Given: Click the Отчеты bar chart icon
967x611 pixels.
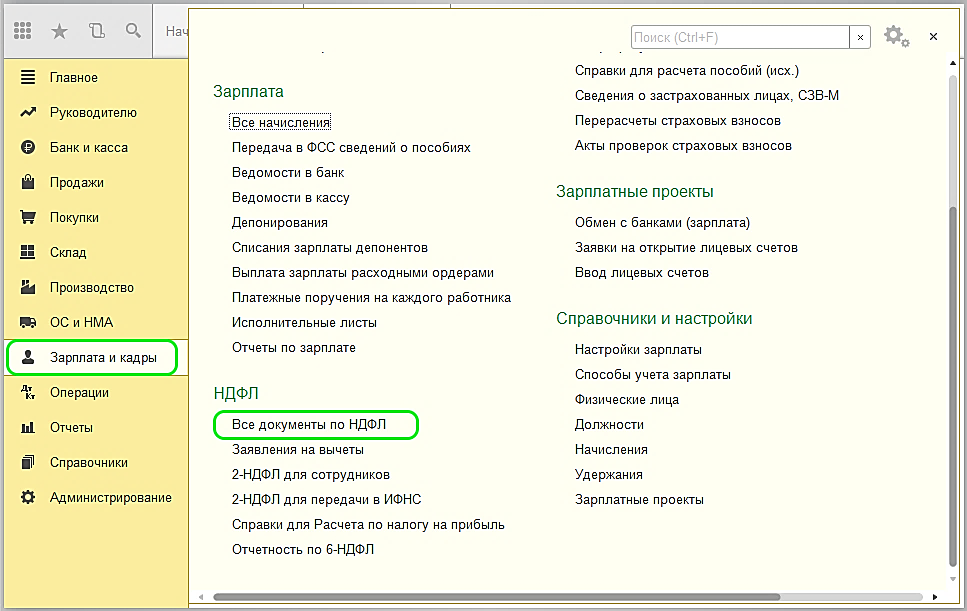Looking at the screenshot, I should 28,427.
